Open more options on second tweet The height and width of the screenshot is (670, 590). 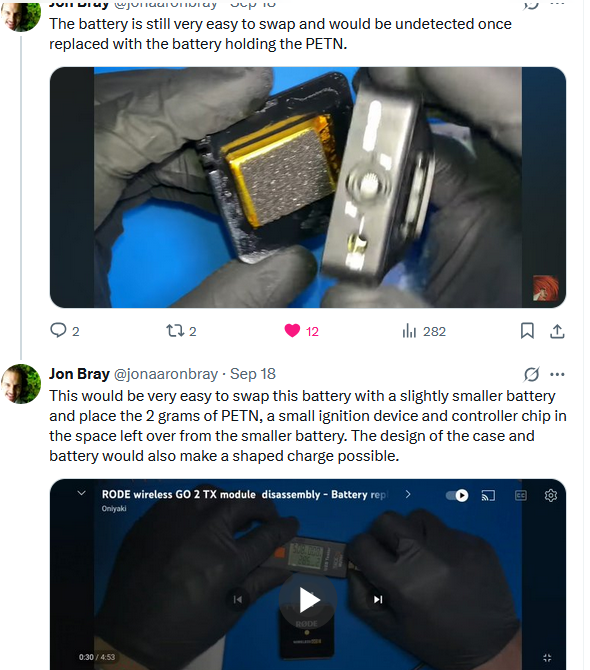(x=557, y=374)
